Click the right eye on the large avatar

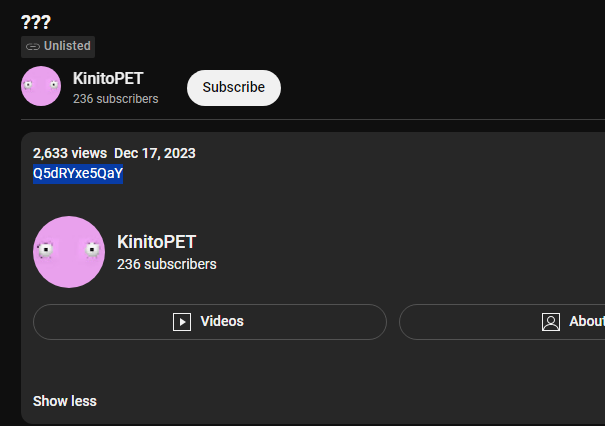point(93,250)
